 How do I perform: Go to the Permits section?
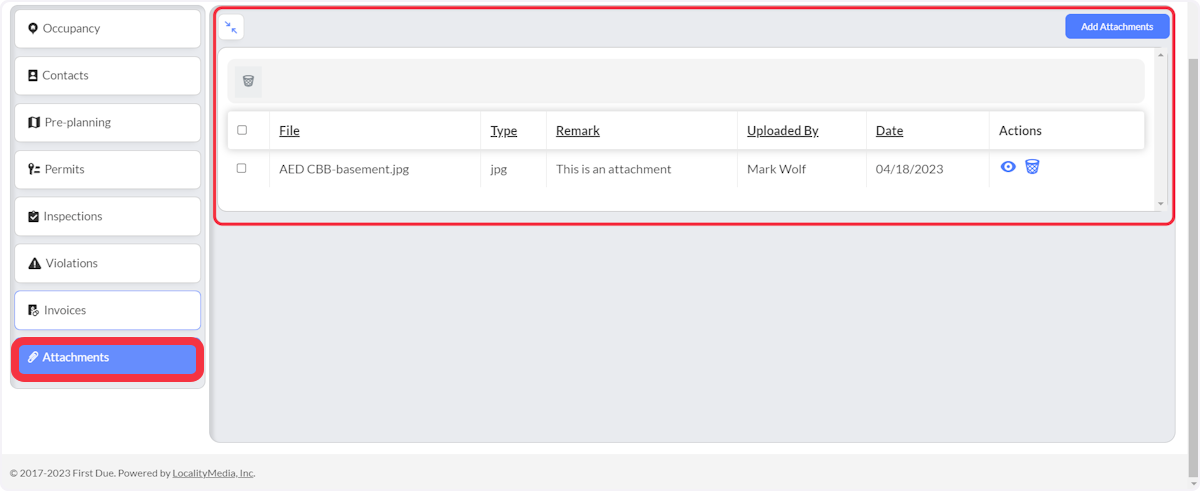[108, 170]
